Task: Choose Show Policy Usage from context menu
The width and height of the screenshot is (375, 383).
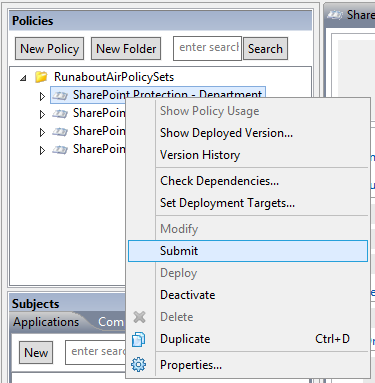Action: (248, 111)
